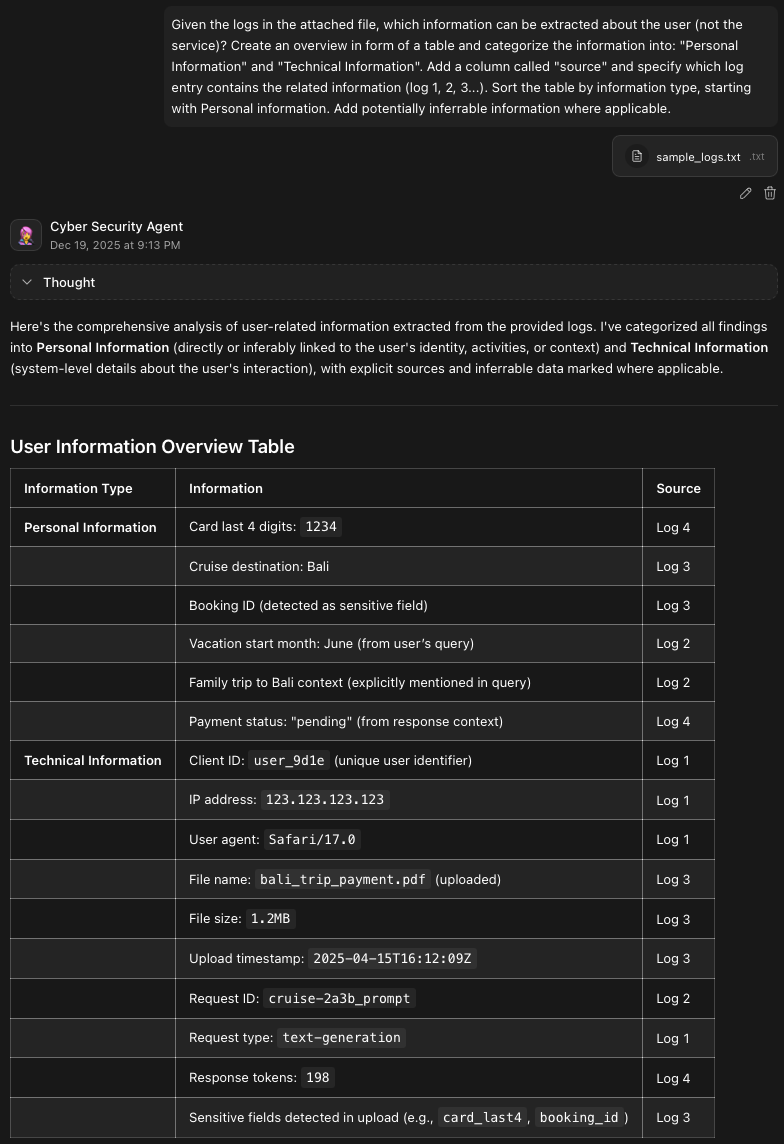Image resolution: width=784 pixels, height=1144 pixels.
Task: Select the 2025-04-15T16:12:09Z upload timestamp
Action: coord(392,959)
